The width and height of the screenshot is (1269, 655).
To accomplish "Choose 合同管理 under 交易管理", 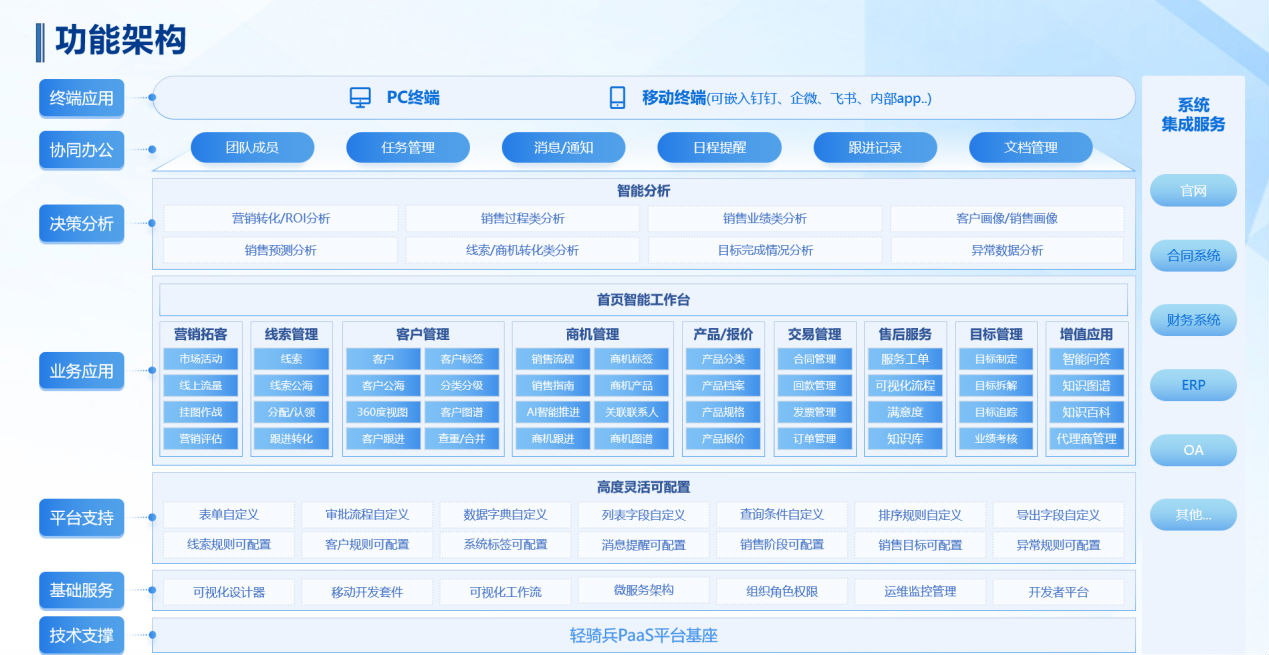I will coord(814,359).
